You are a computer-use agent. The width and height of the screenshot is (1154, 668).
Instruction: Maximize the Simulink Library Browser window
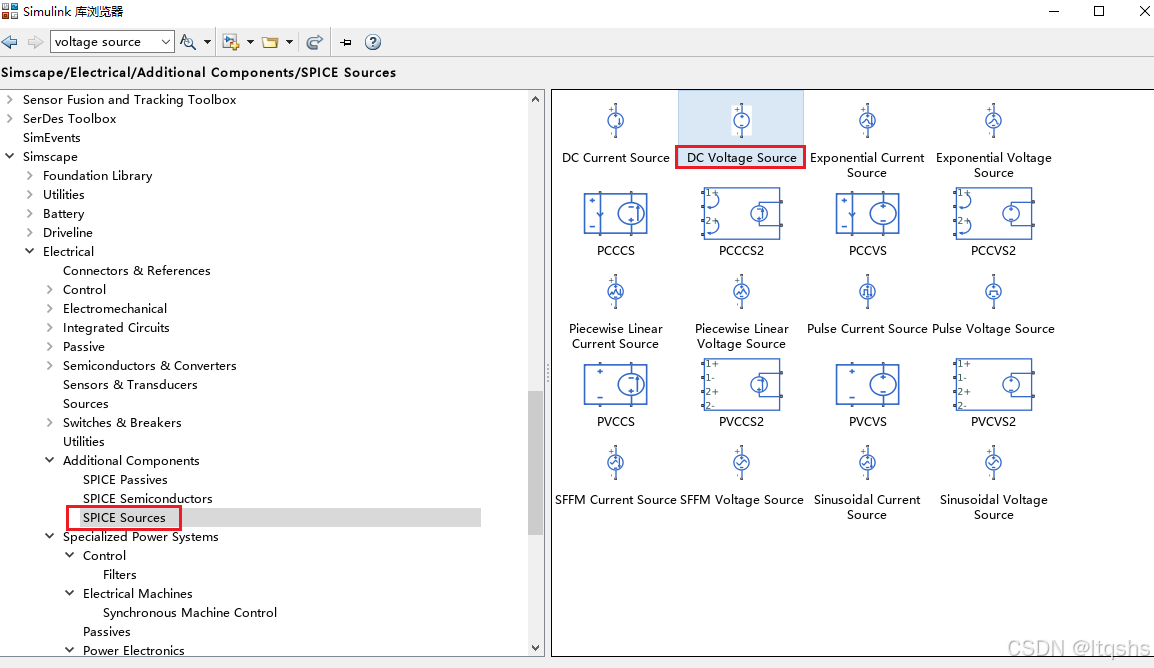click(1099, 11)
